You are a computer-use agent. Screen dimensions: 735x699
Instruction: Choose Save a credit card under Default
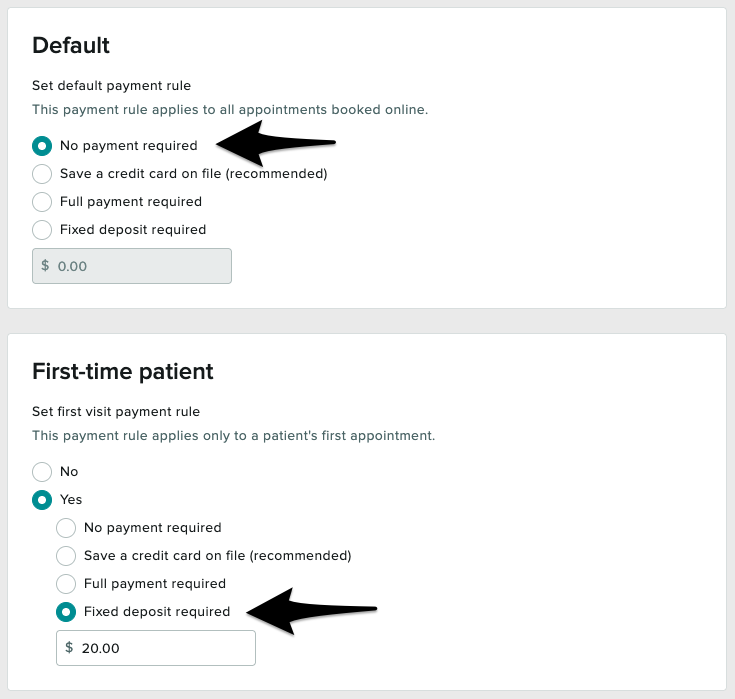tap(42, 174)
